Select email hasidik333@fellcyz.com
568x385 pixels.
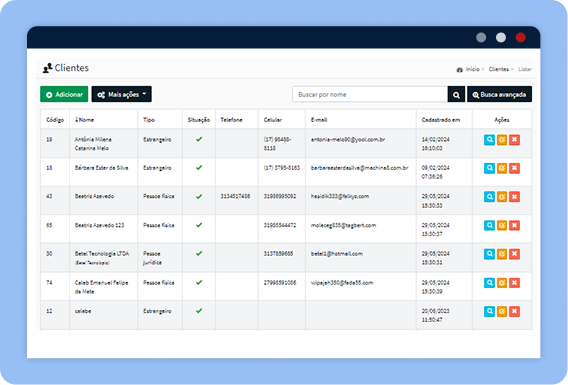coord(340,196)
